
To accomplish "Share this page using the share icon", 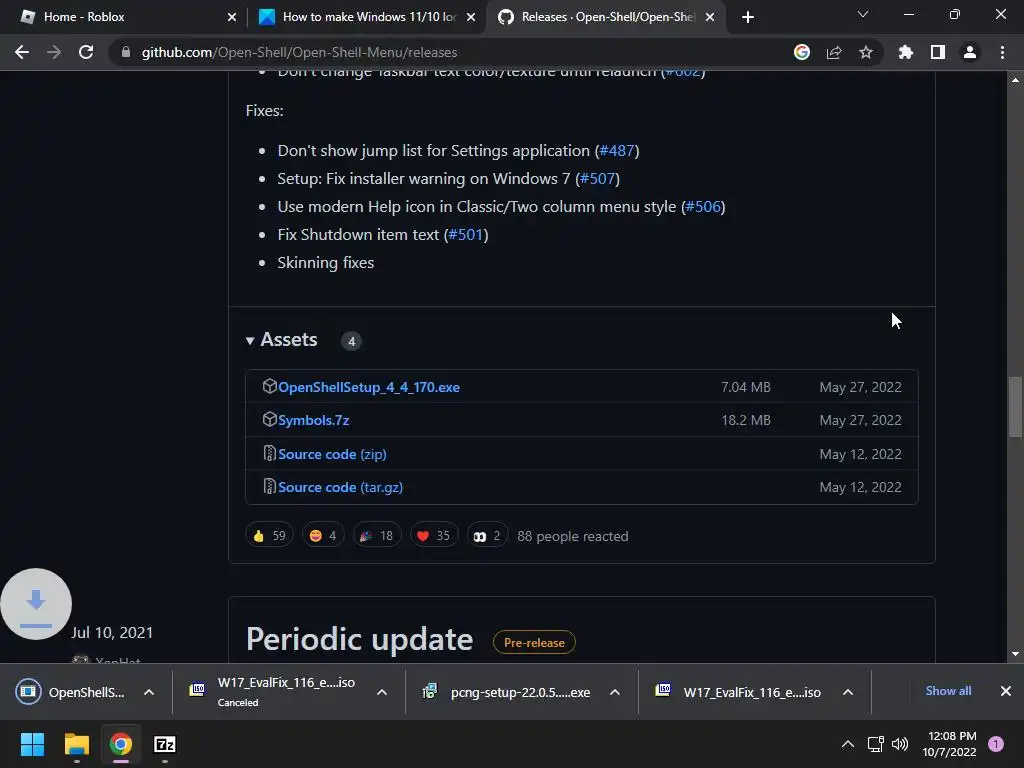I will point(833,52).
